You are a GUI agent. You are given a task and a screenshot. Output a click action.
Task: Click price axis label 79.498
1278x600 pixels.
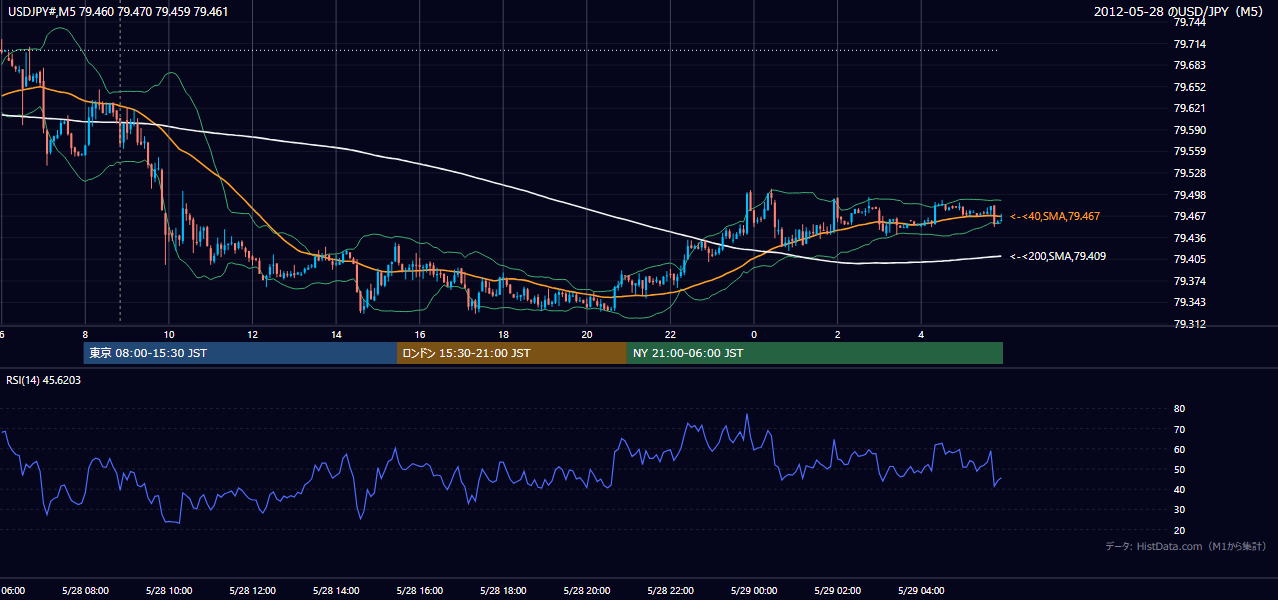click(1188, 195)
